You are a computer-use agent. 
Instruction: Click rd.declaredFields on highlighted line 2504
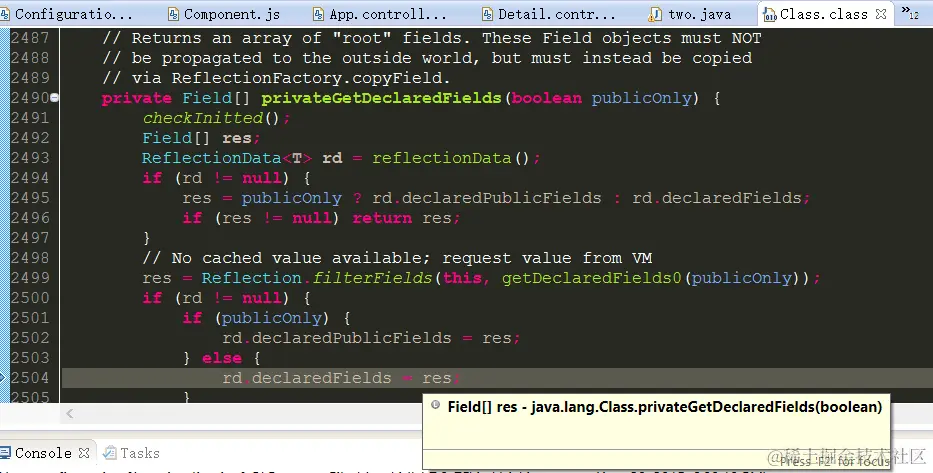pos(307,378)
